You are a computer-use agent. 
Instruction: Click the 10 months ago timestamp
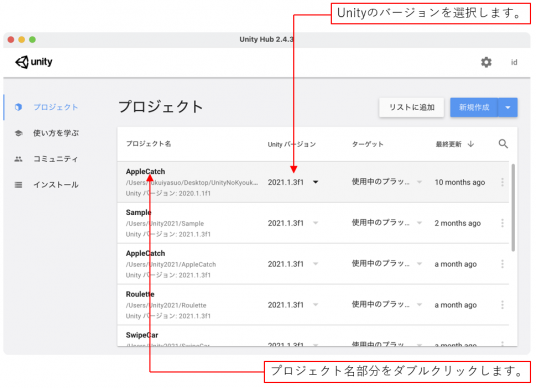tap(460, 183)
